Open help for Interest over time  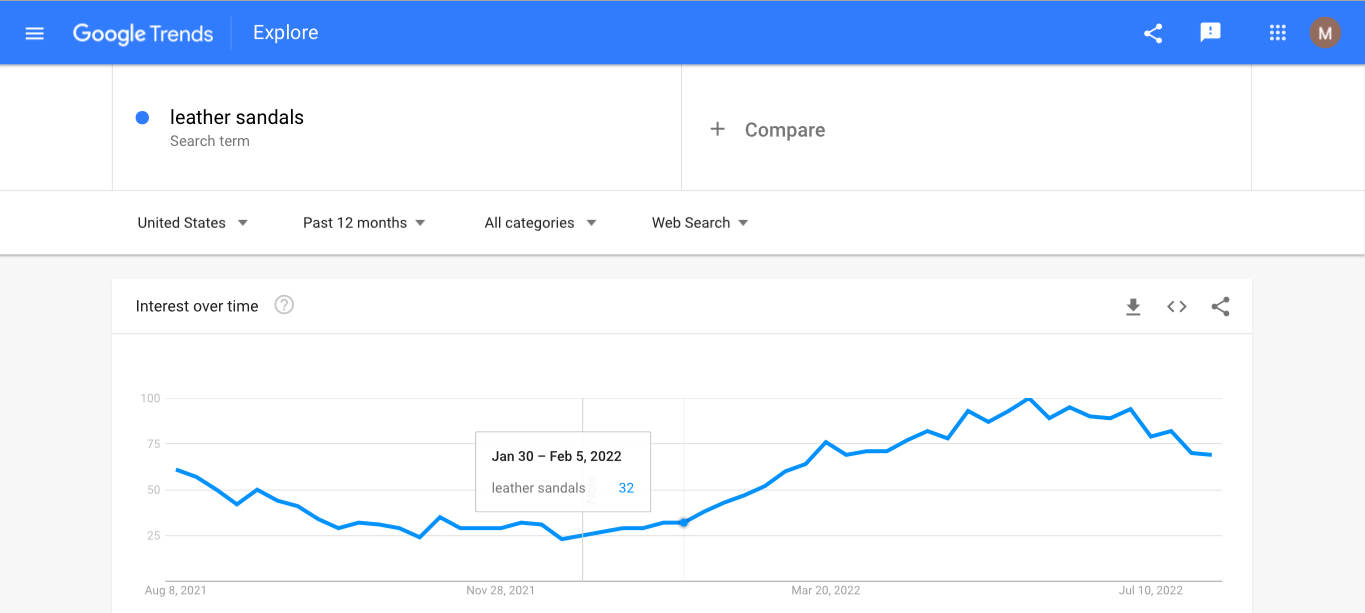(284, 306)
